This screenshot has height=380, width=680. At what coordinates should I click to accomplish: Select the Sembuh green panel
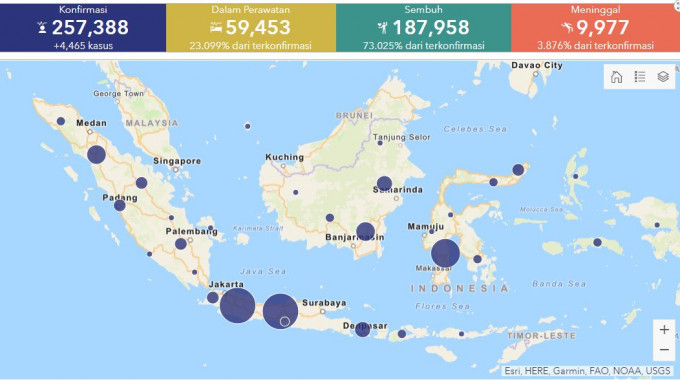point(423,28)
